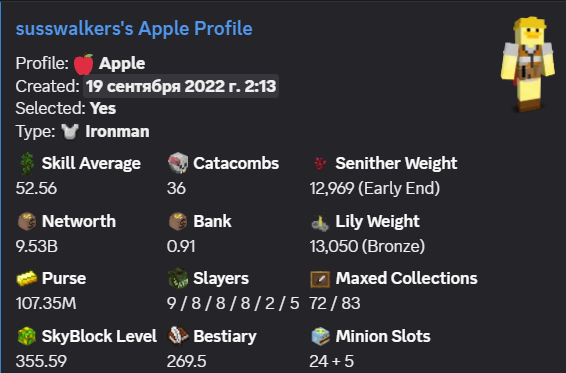Click the Ironman chestplate icon
Screen dimensions: 566x373
70,131
